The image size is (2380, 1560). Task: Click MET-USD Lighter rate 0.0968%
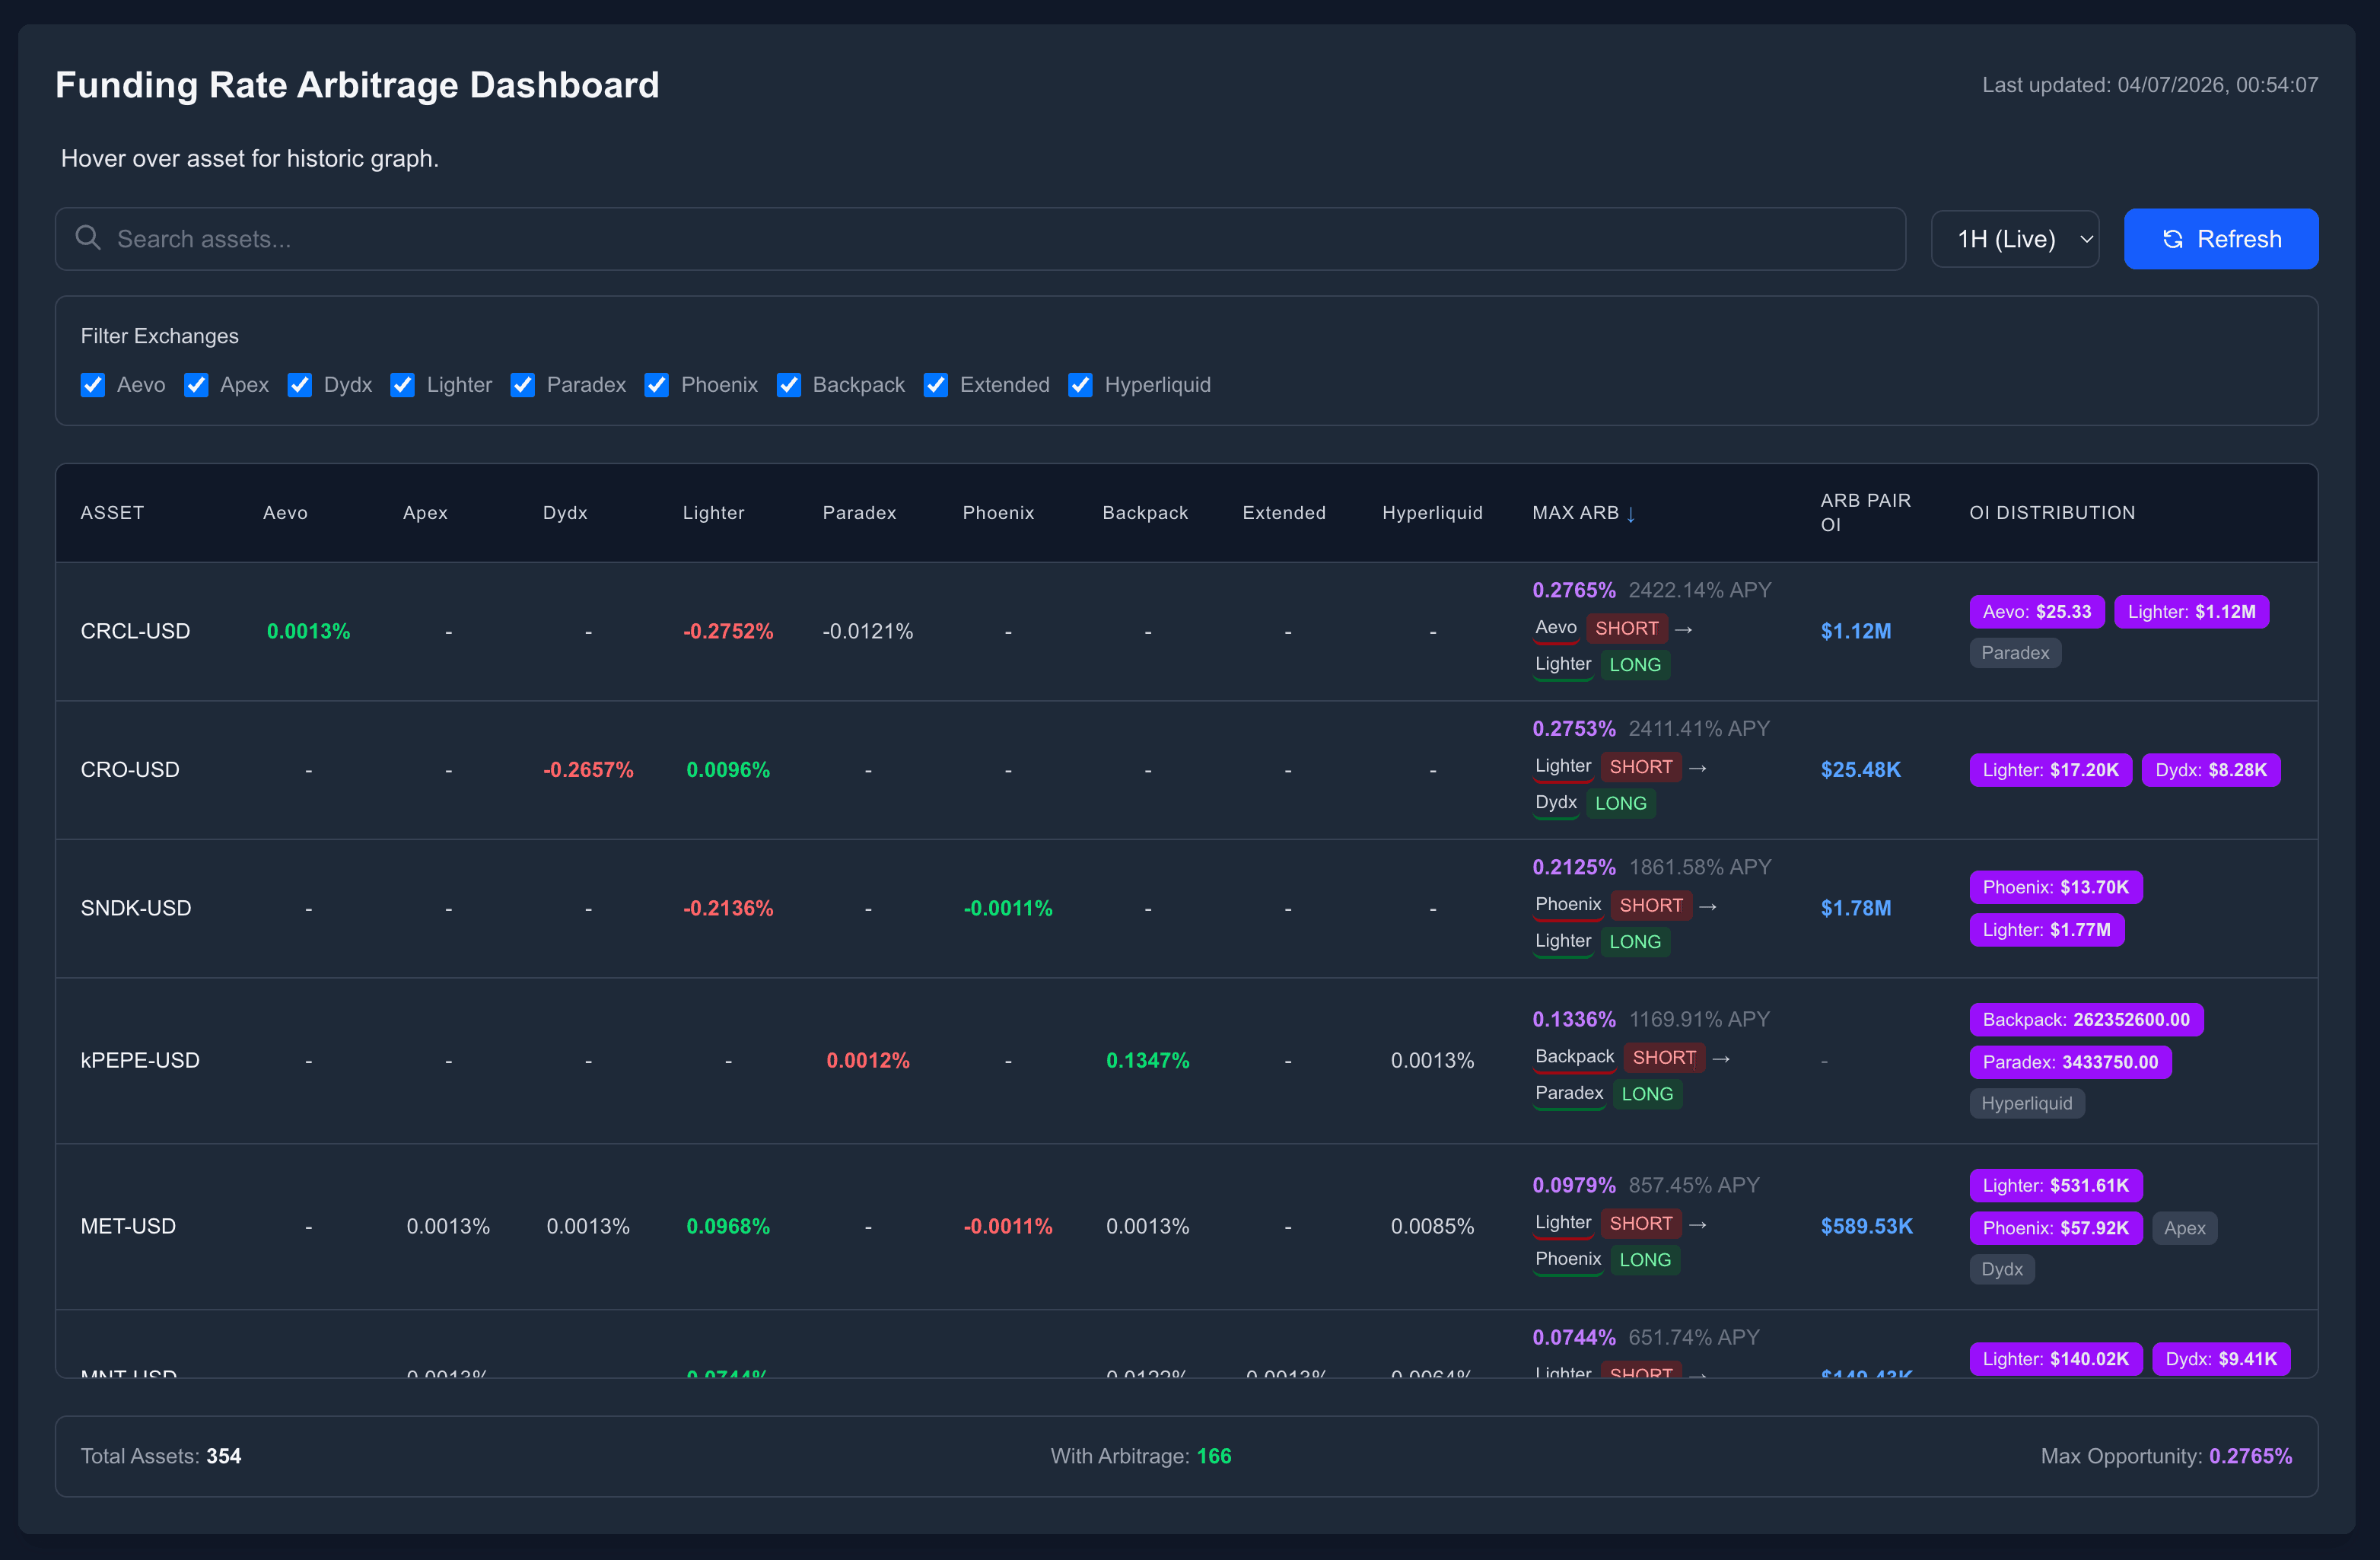click(728, 1226)
